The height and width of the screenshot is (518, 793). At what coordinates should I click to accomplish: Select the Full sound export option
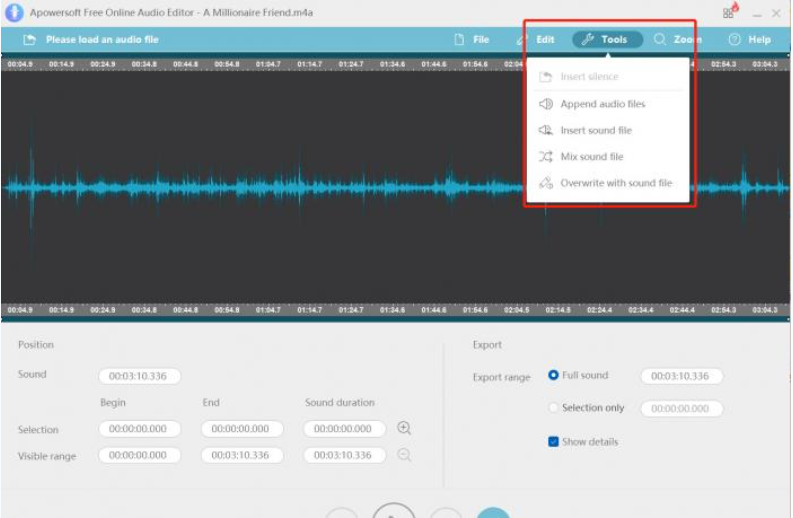pyautogui.click(x=553, y=375)
